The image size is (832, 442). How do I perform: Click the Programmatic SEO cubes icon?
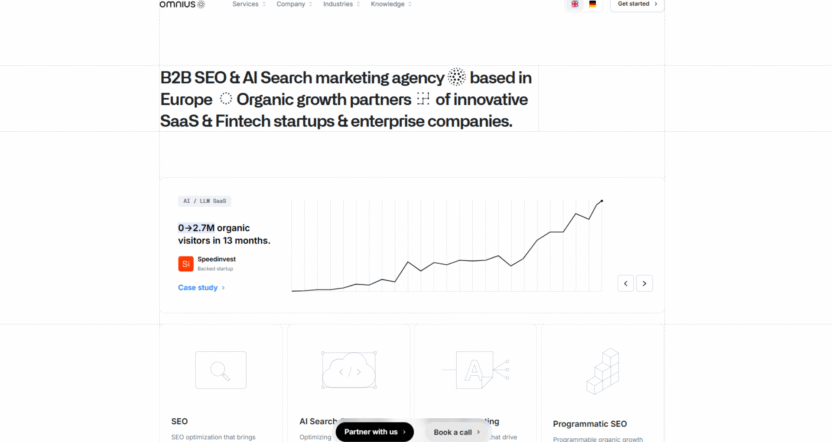(x=603, y=371)
